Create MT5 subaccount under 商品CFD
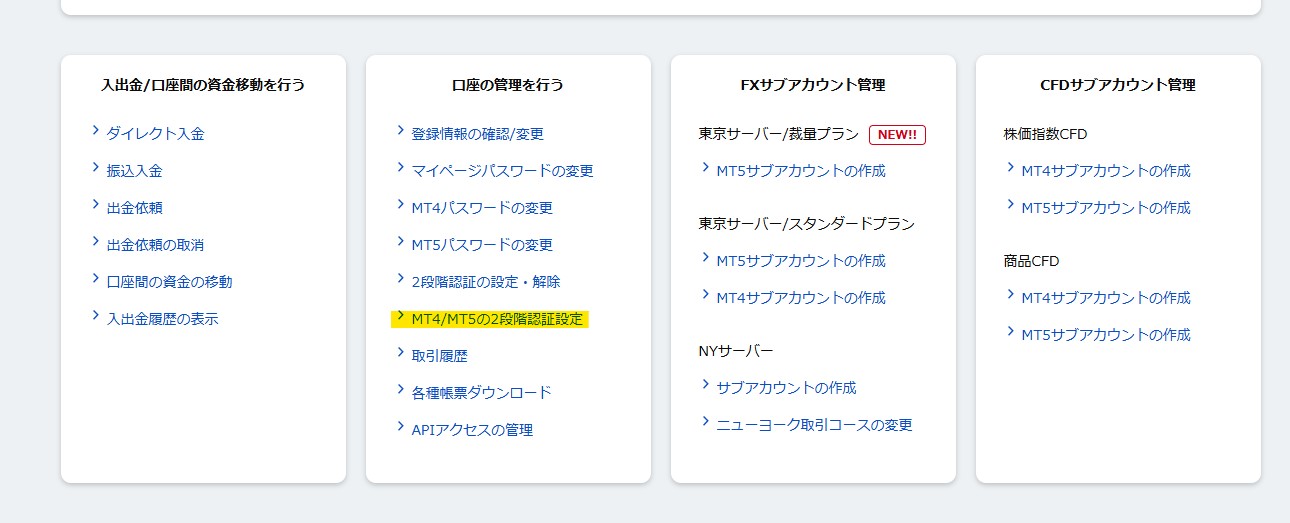Image resolution: width=1290 pixels, height=523 pixels. point(1106,335)
